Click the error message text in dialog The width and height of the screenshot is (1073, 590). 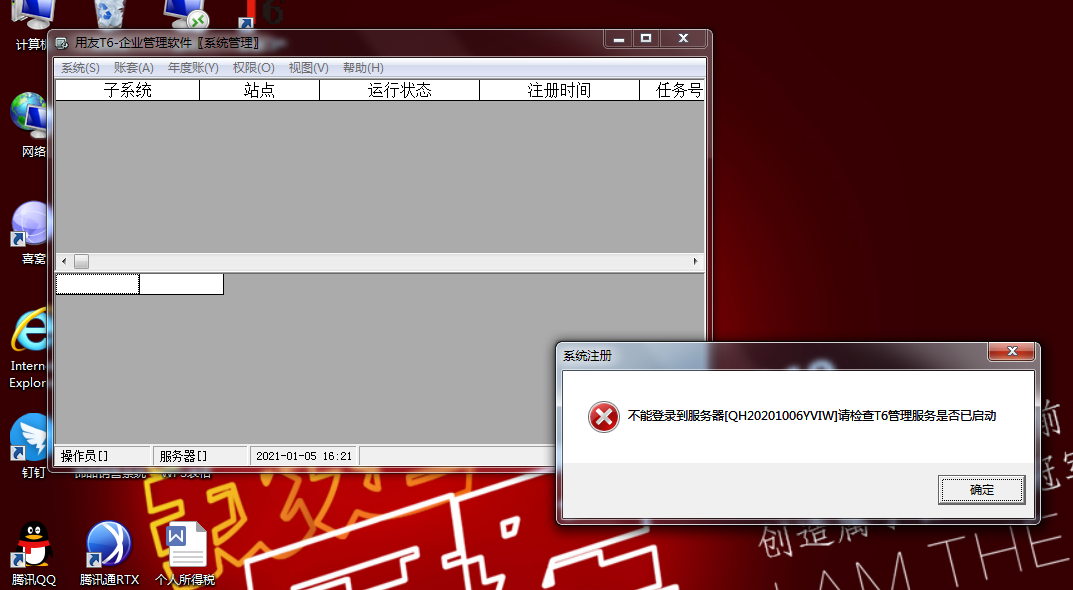812,416
